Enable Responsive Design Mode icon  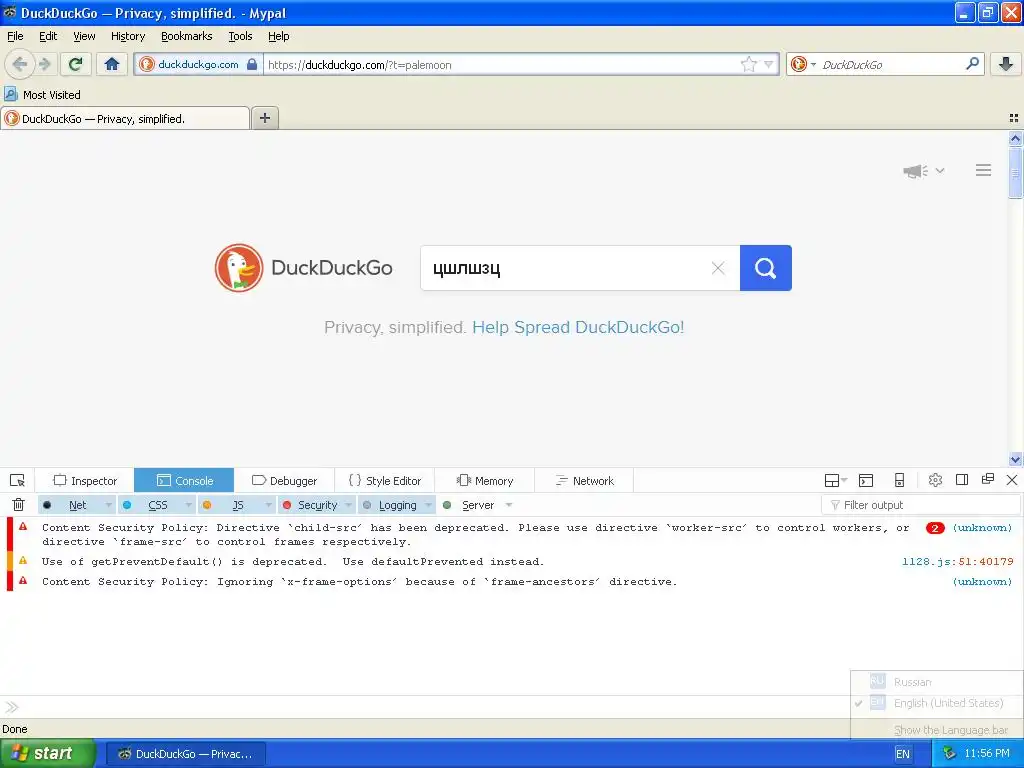pos(899,481)
